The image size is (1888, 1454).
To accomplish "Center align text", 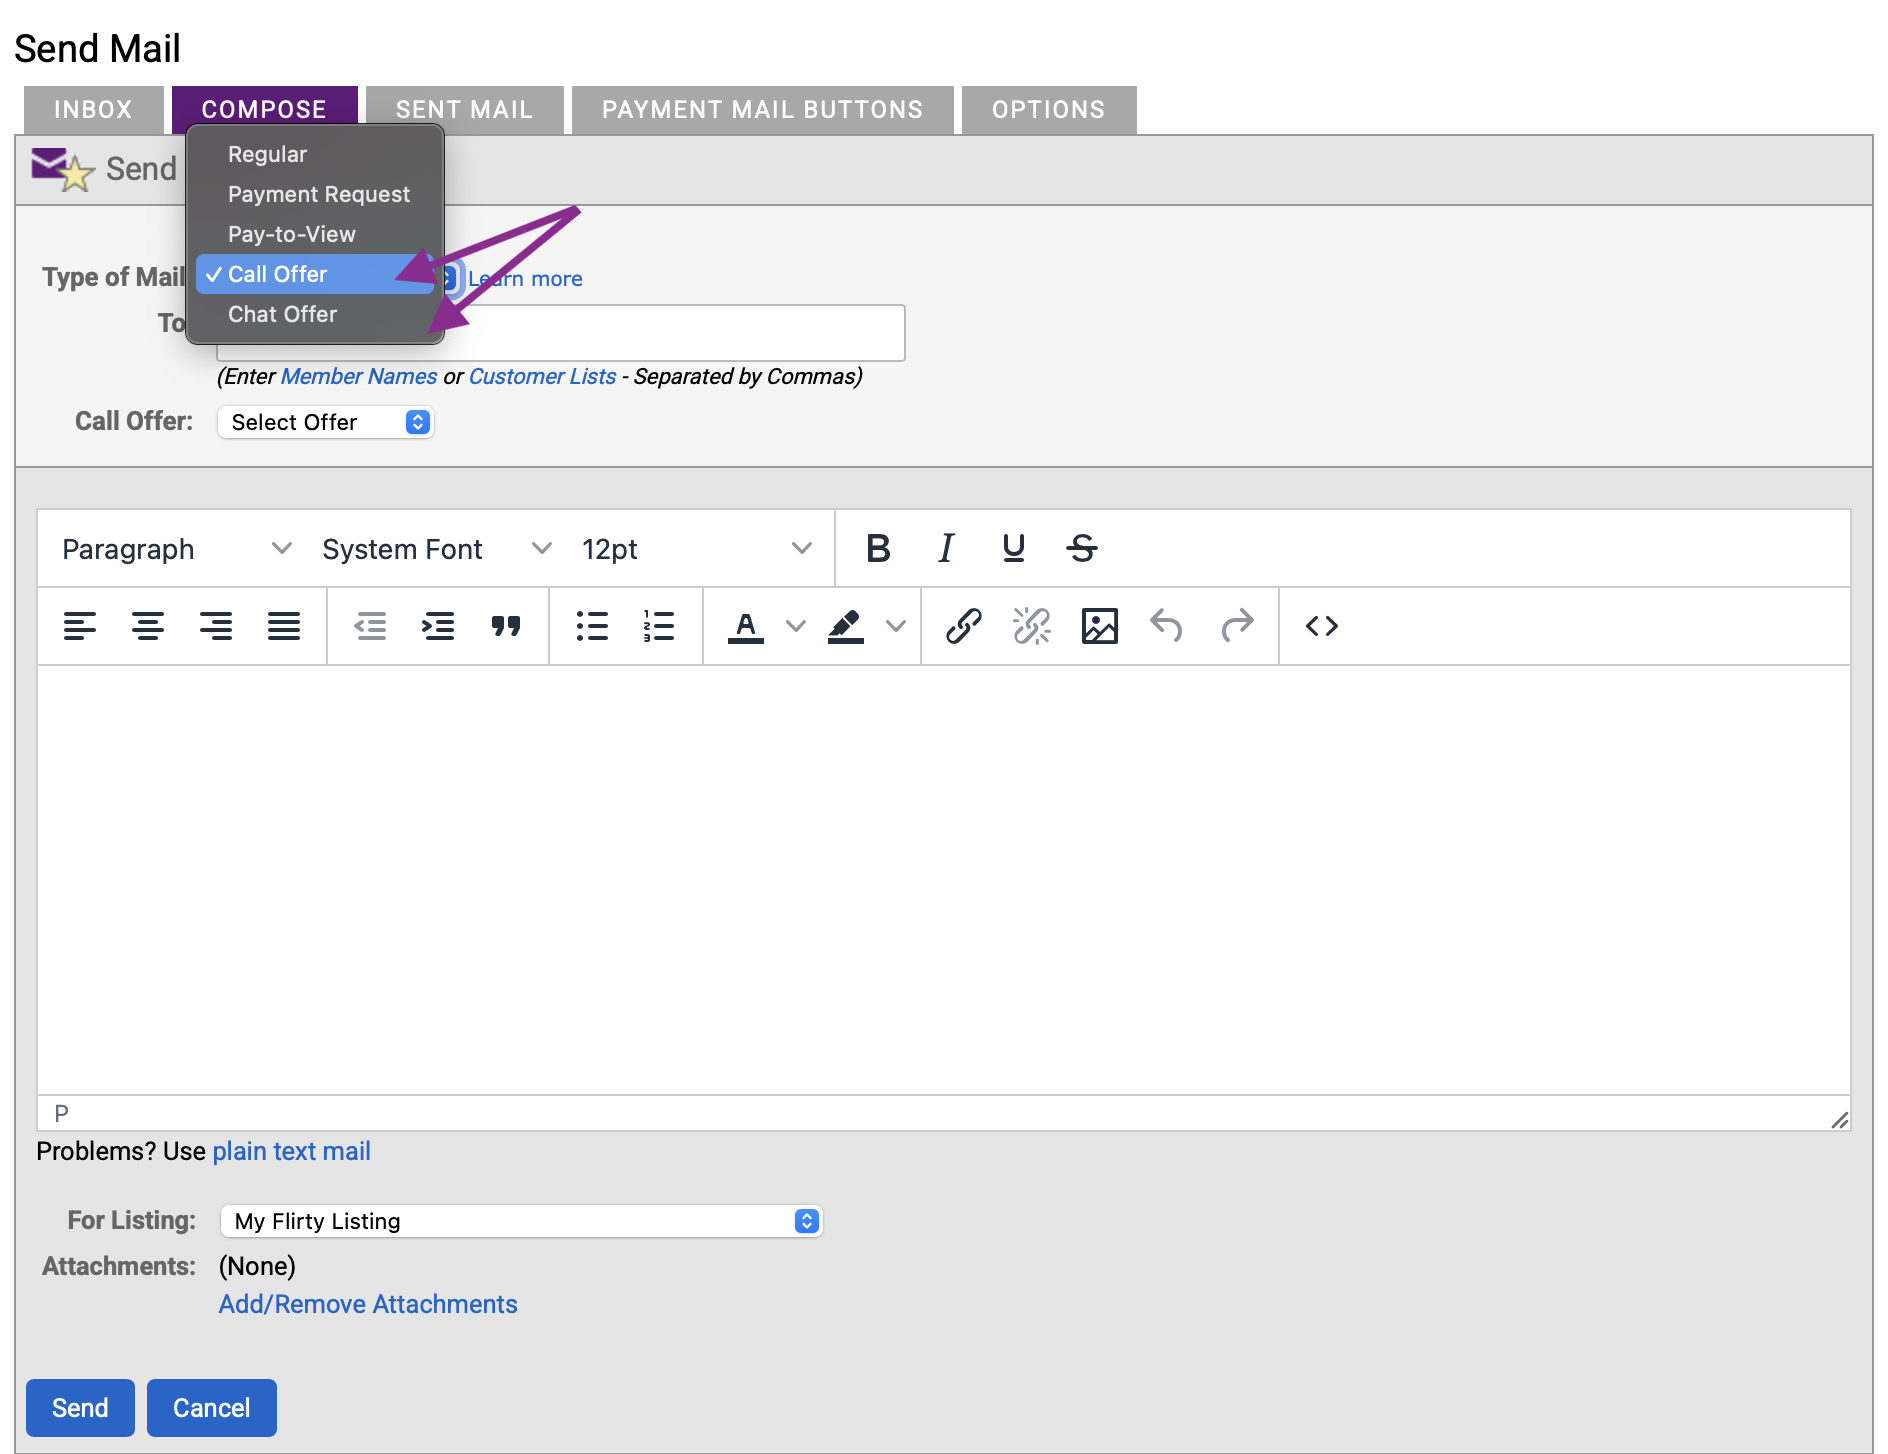I will [x=148, y=626].
